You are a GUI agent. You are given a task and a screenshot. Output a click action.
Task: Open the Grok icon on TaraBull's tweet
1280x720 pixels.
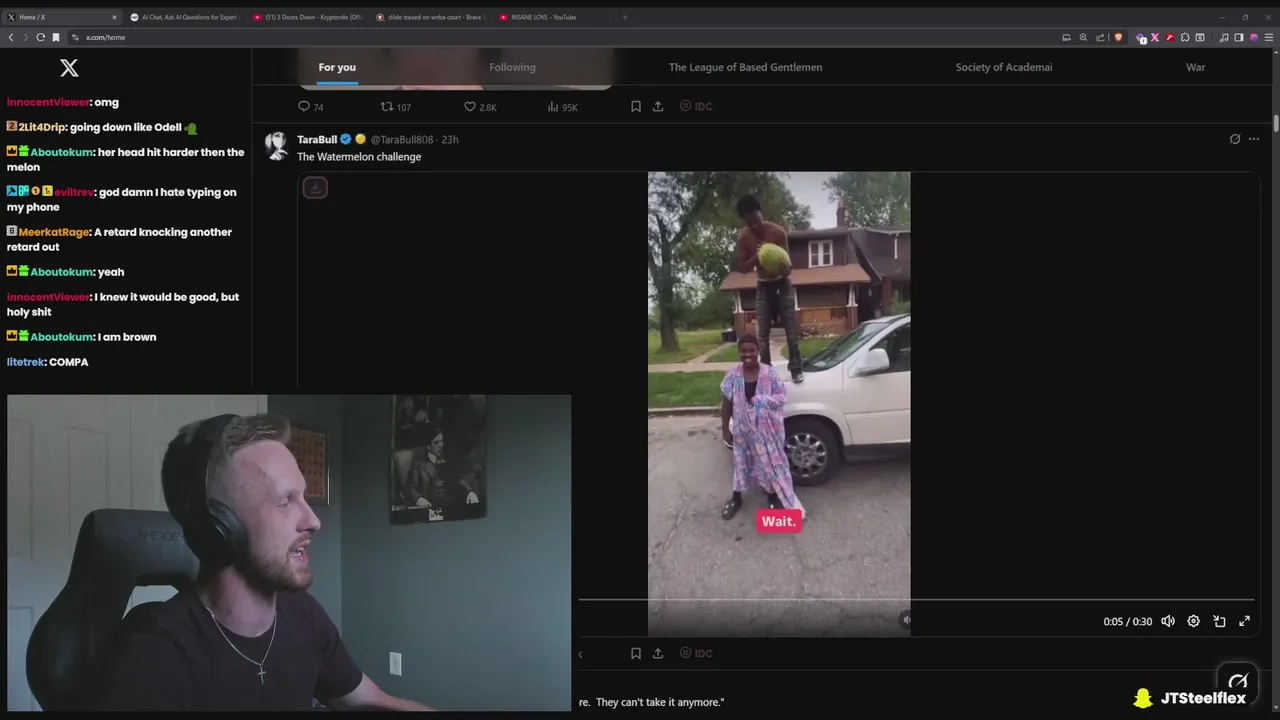pyautogui.click(x=1235, y=139)
